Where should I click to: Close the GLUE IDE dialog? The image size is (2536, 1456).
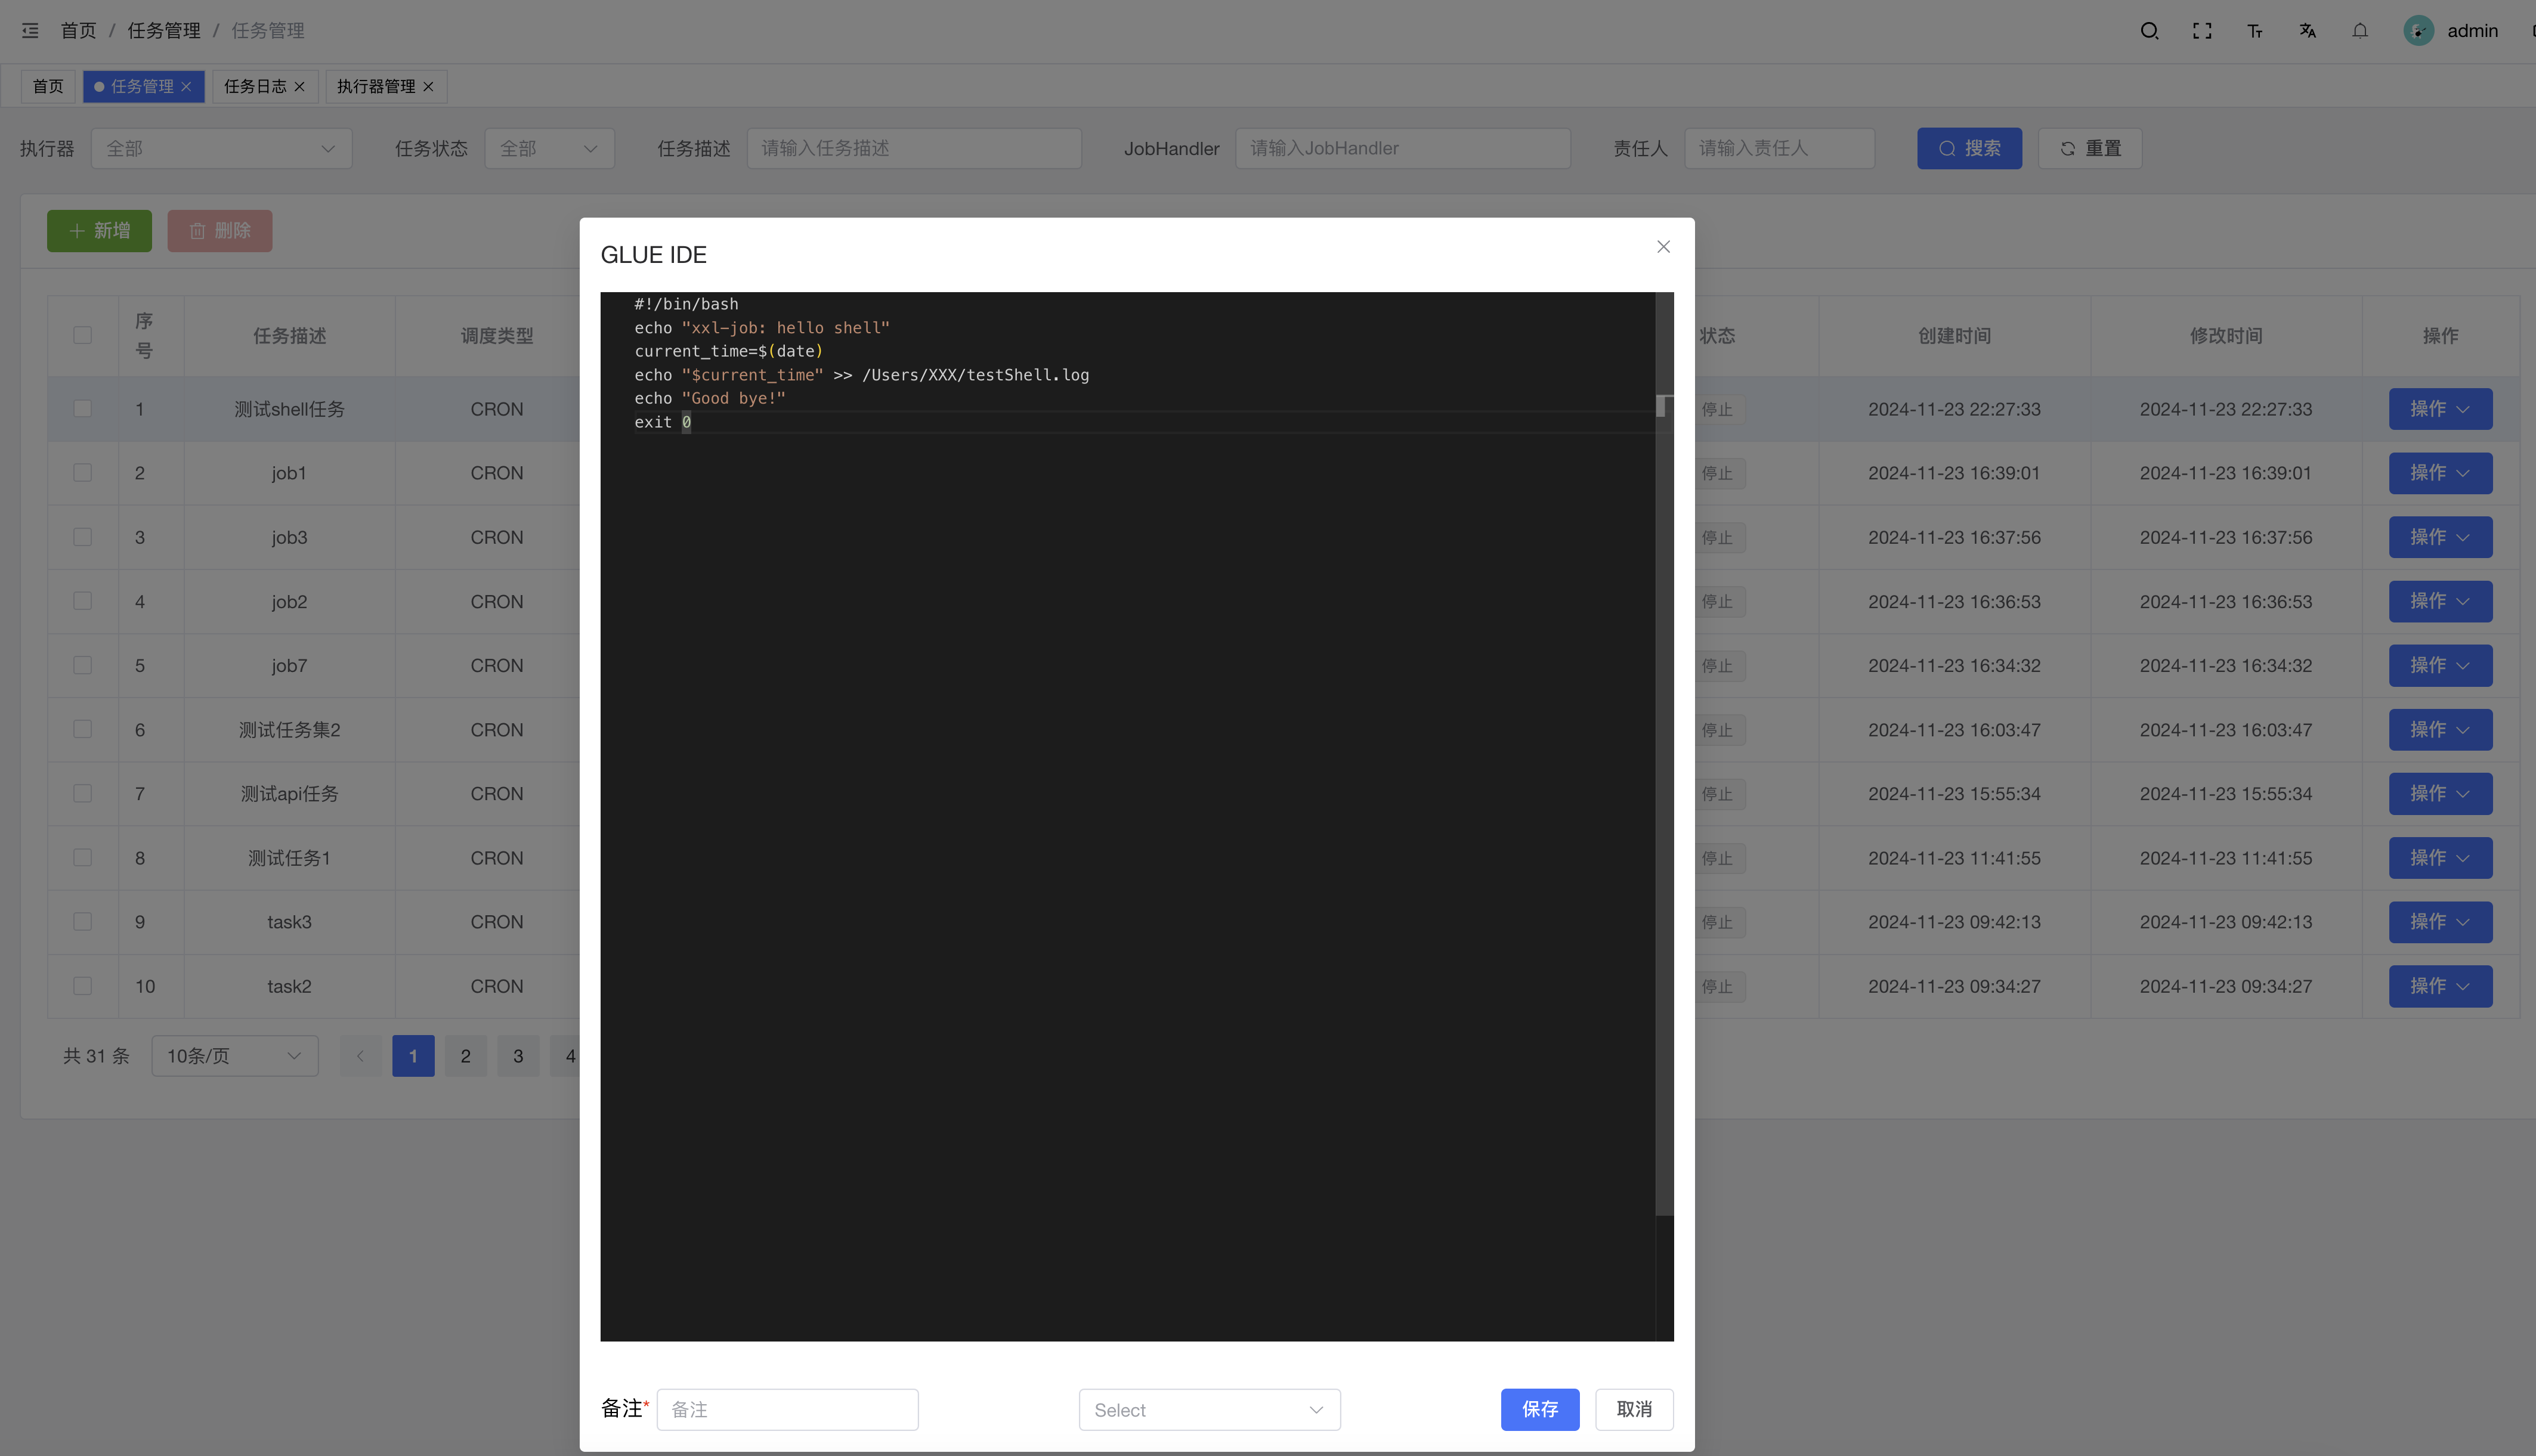click(x=1663, y=246)
